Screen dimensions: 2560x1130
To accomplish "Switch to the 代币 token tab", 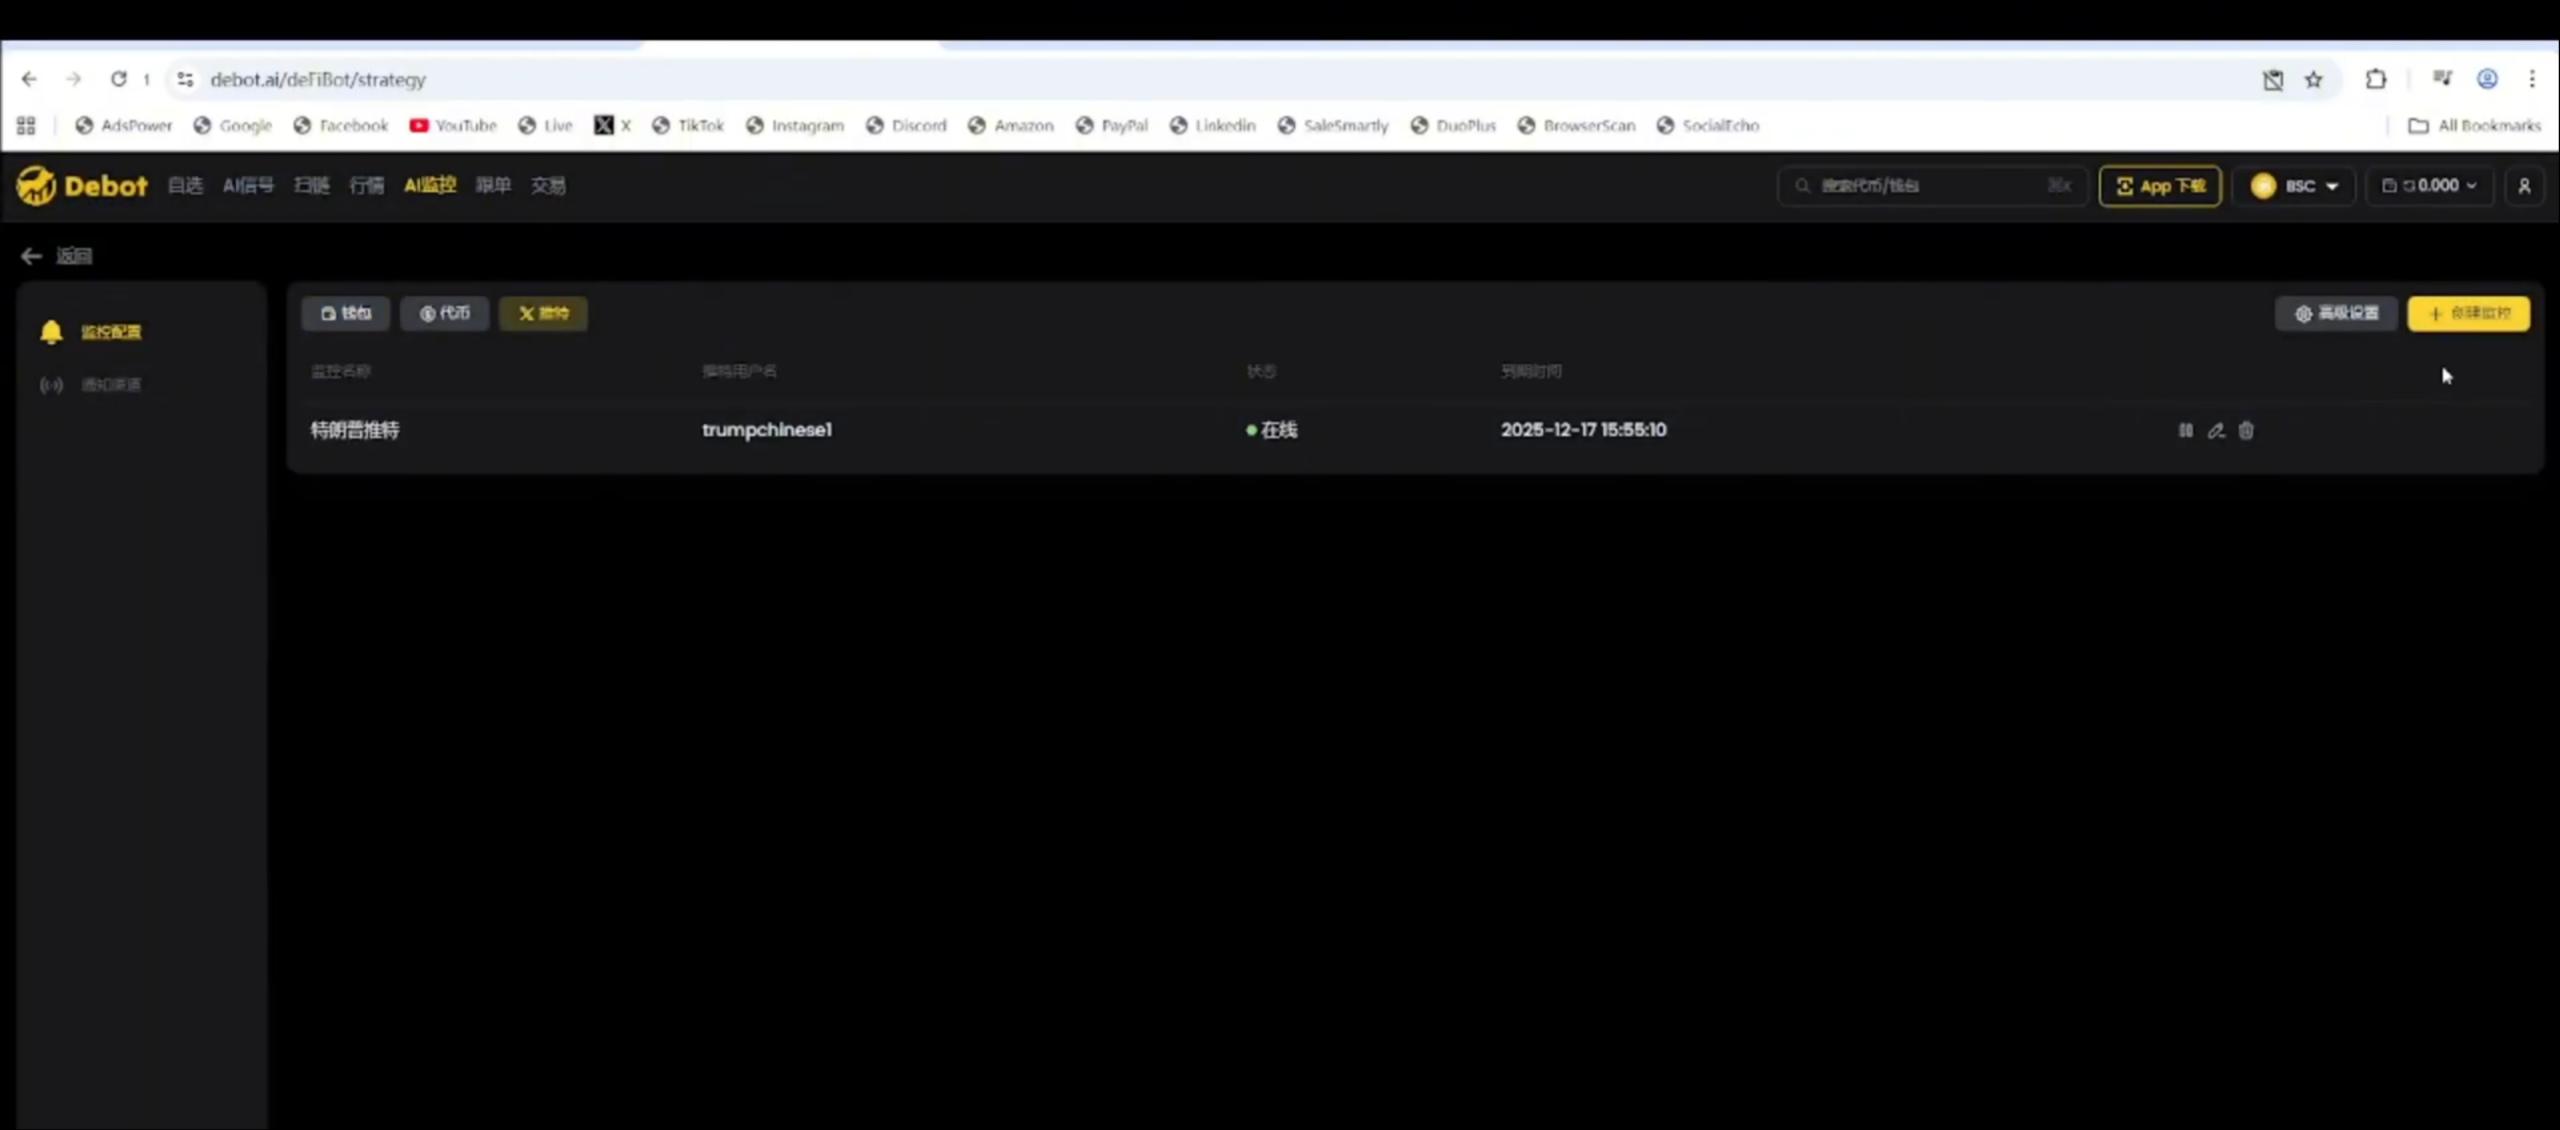I will (445, 314).
